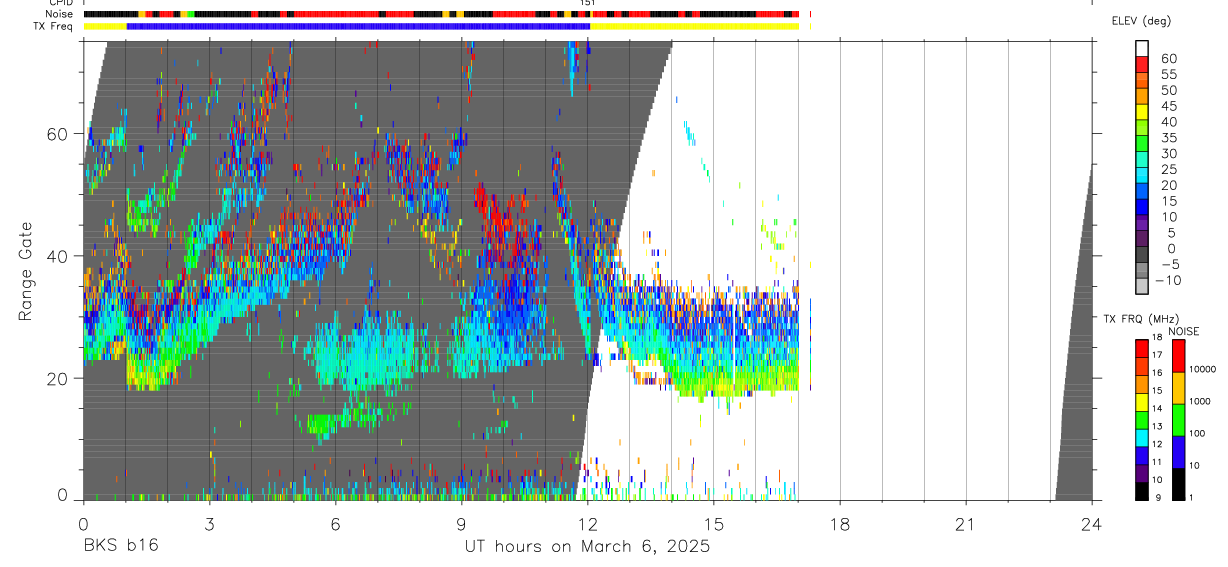Screen dimensions: 1228x567
Task: Click the 21 tick on the UT axis
Action: coord(965,523)
